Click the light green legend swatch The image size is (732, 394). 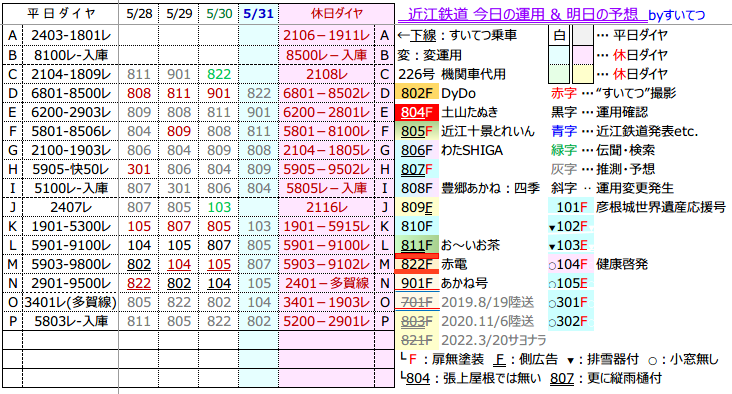click(x=559, y=74)
